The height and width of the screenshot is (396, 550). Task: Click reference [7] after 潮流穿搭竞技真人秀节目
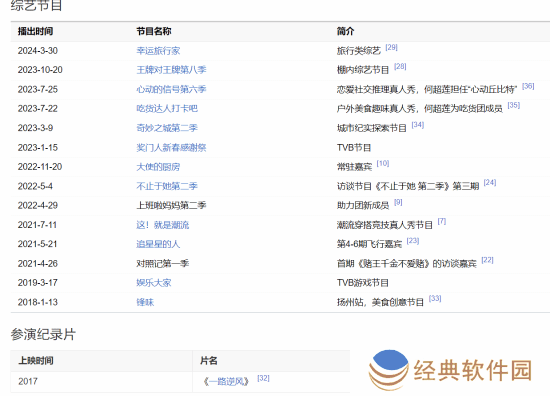point(442,222)
